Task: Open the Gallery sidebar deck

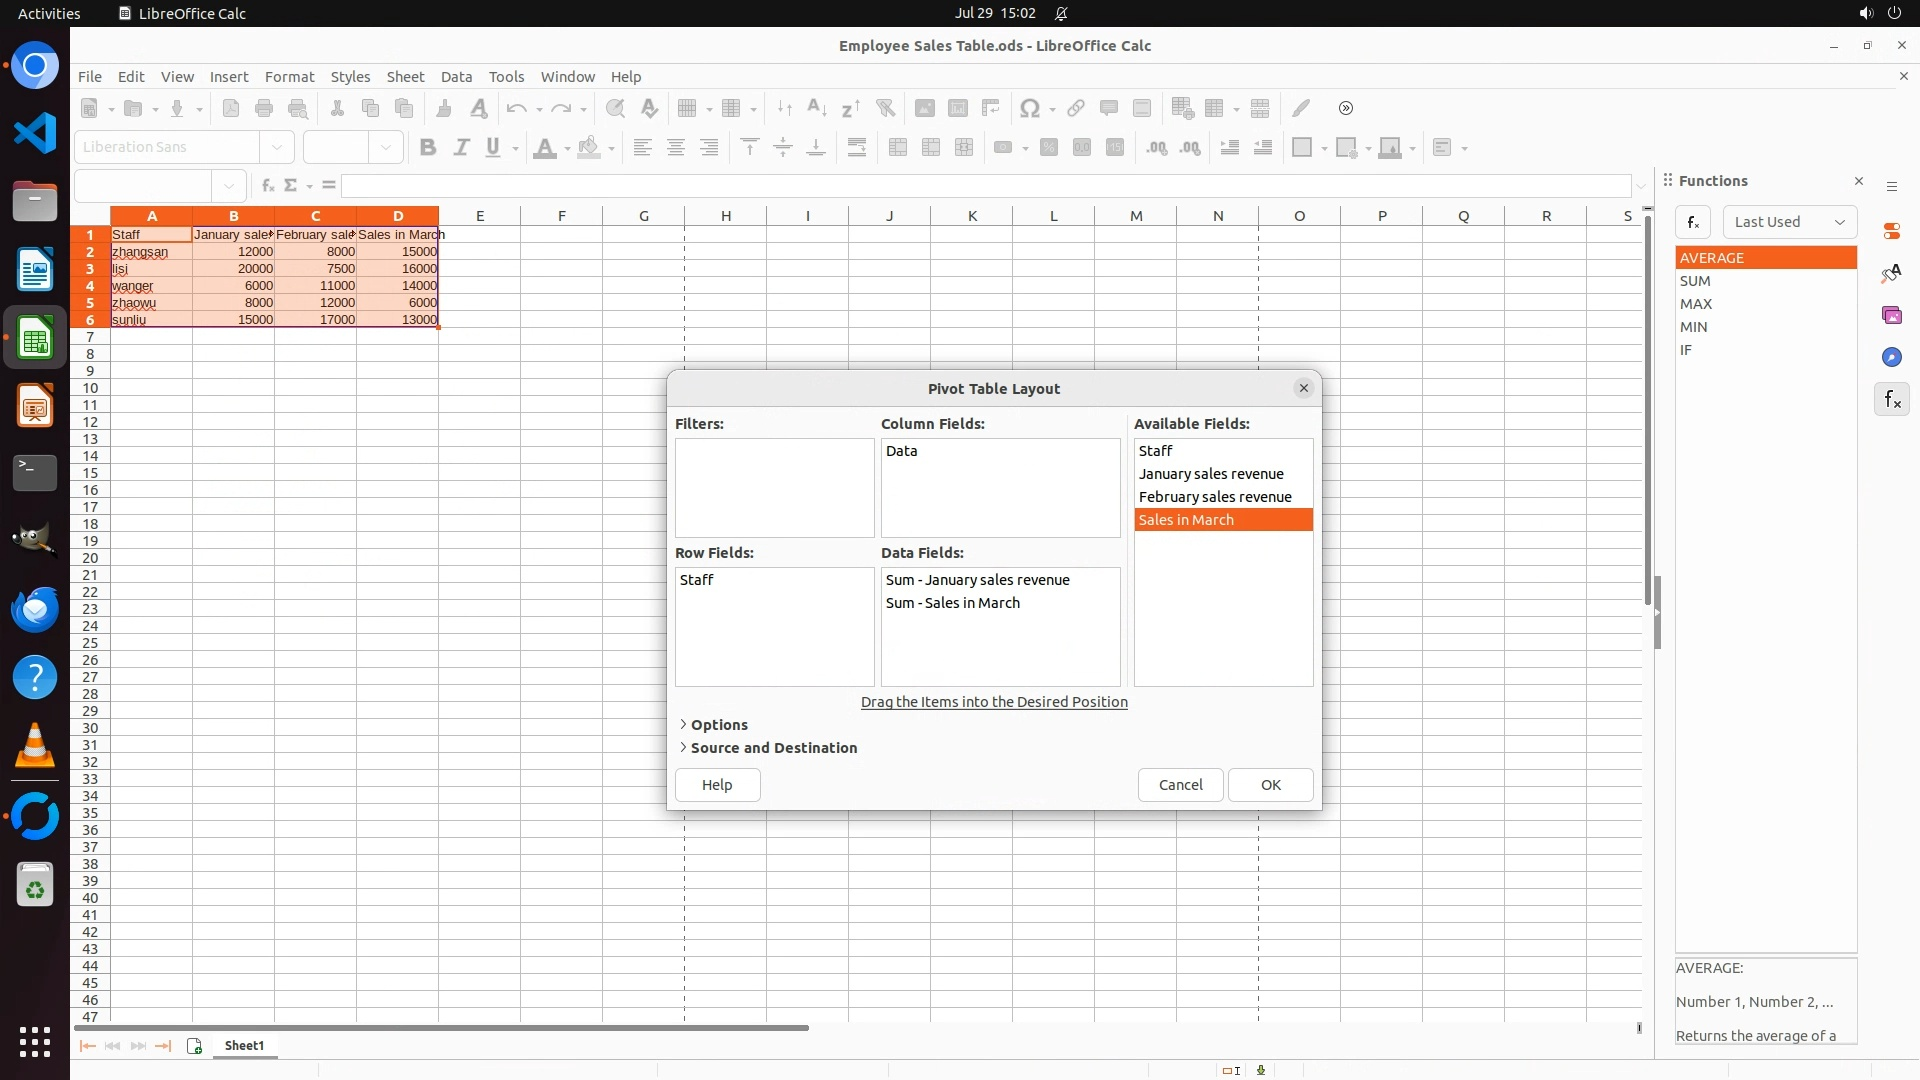Action: coord(1891,315)
